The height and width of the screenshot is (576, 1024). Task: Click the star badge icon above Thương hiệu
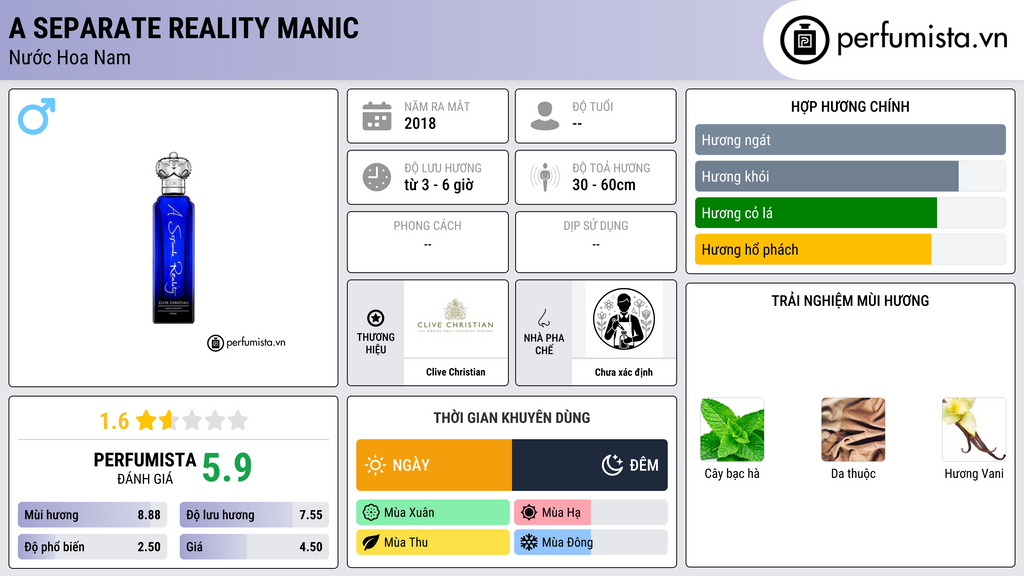376,318
